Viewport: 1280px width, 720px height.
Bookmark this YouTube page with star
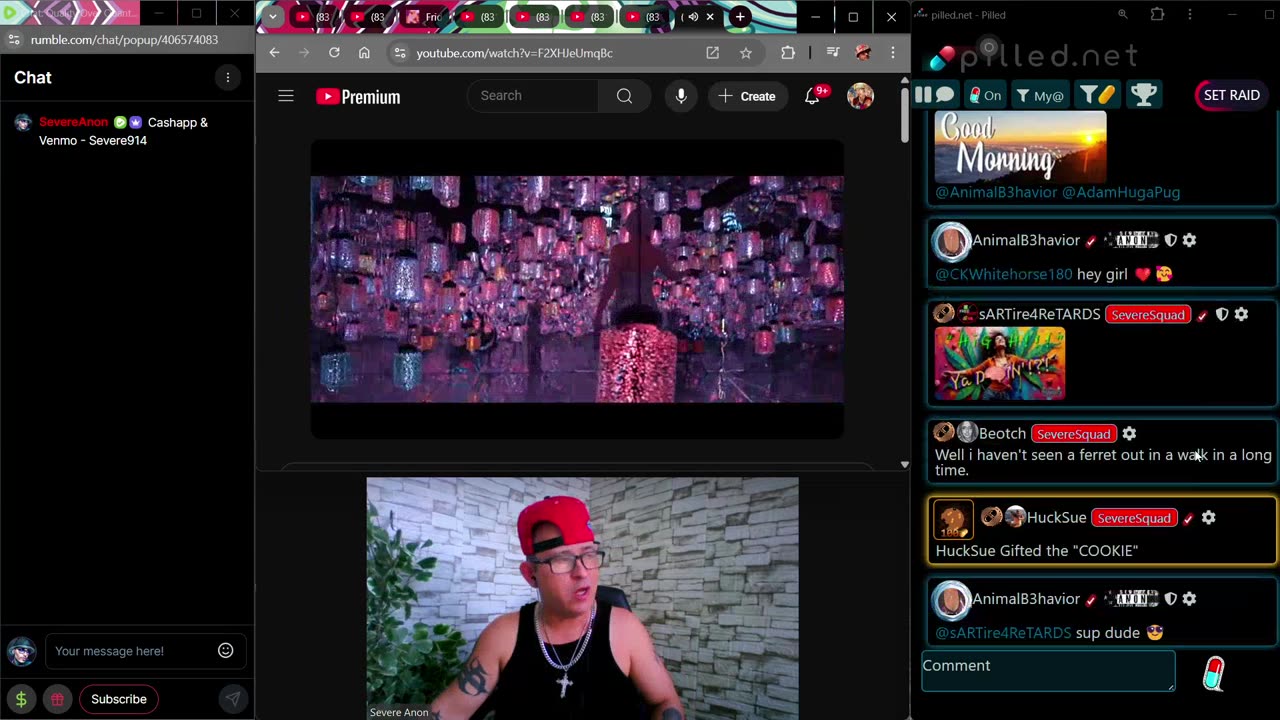tap(745, 53)
